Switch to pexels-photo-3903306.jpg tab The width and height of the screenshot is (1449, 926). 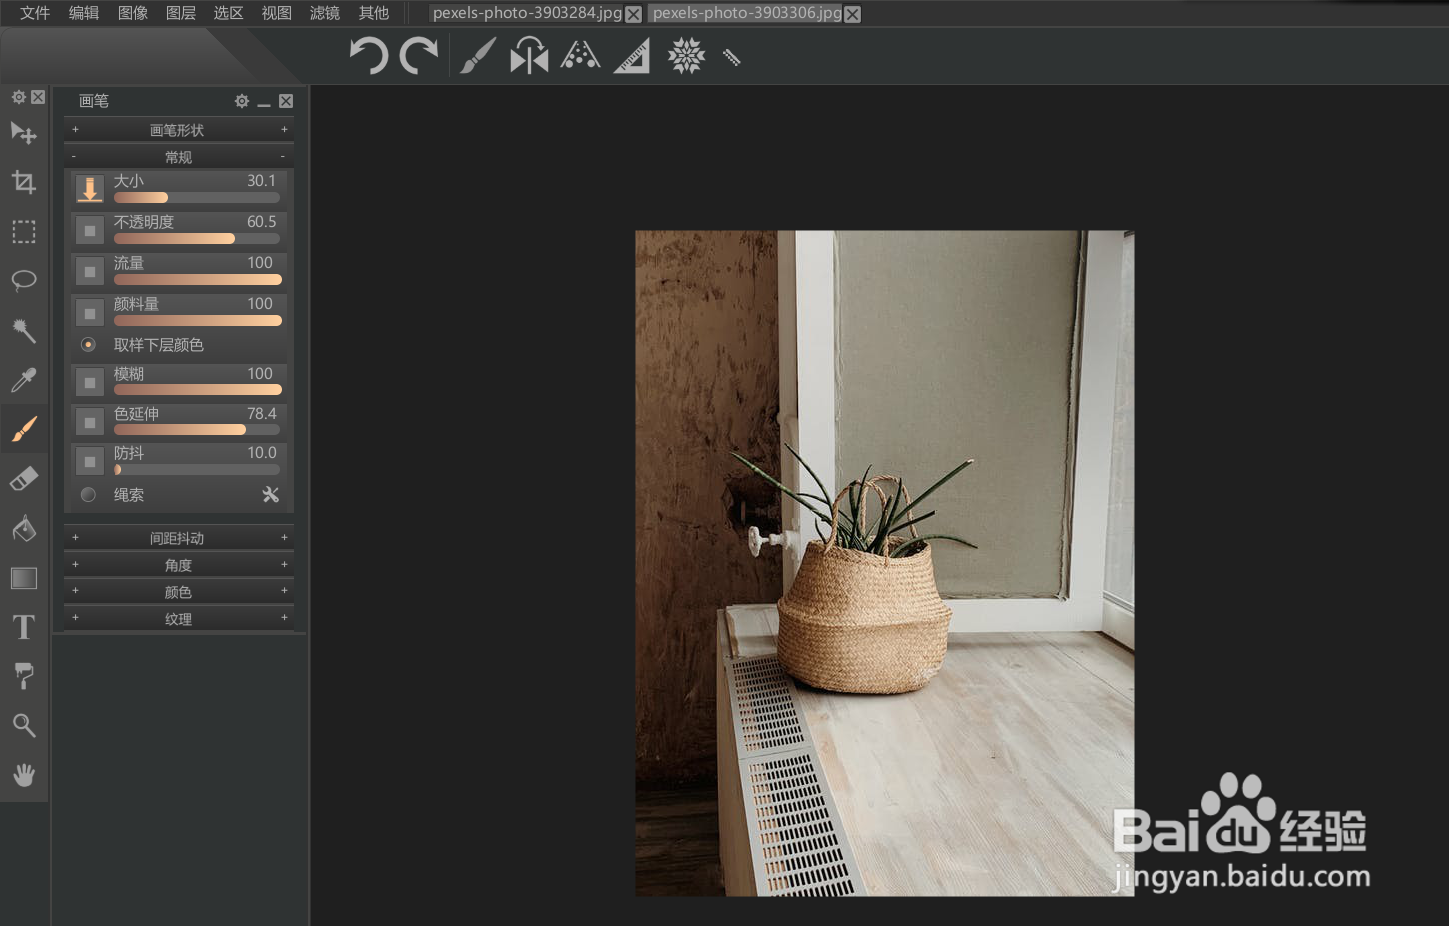point(747,13)
